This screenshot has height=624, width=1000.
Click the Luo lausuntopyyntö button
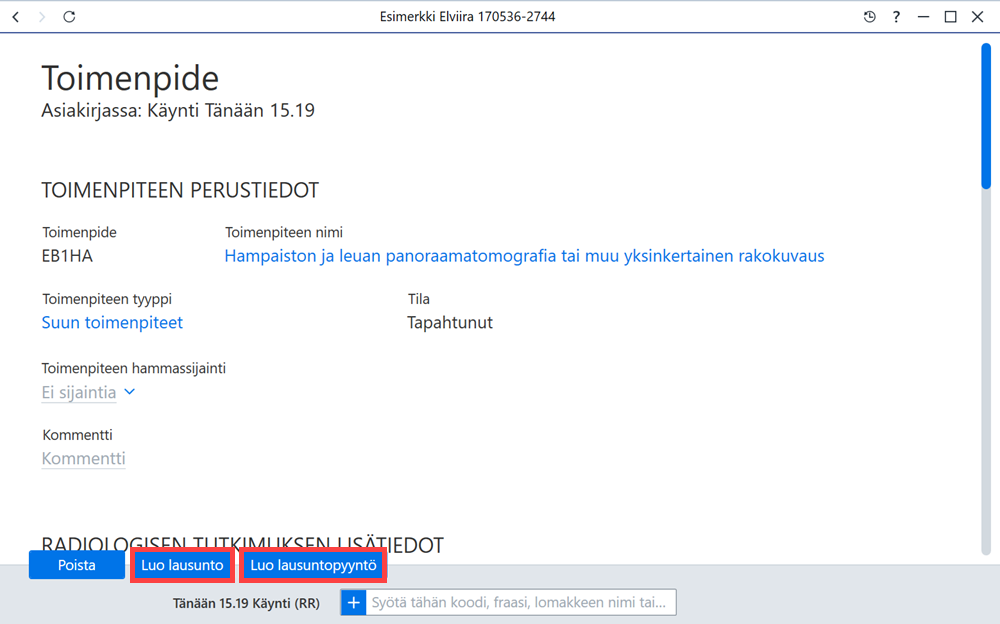[x=313, y=565]
